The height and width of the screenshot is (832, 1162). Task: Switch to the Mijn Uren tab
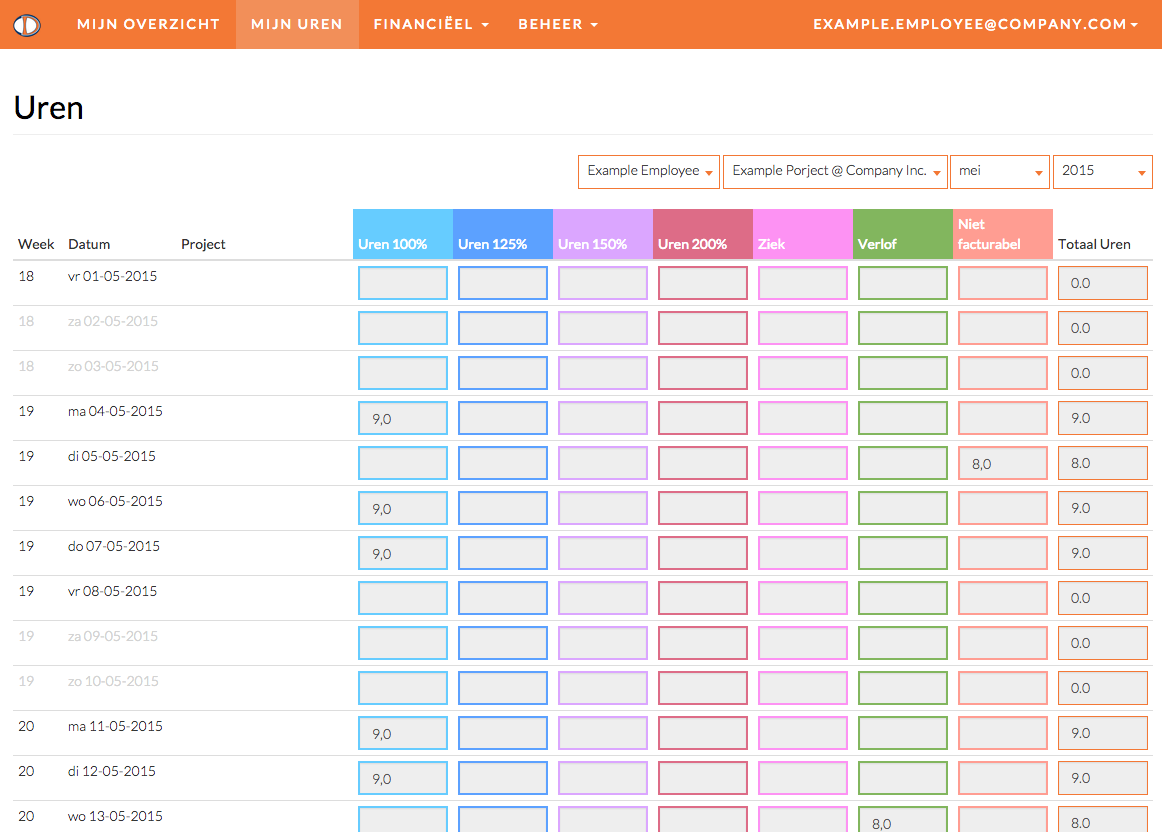click(x=296, y=24)
